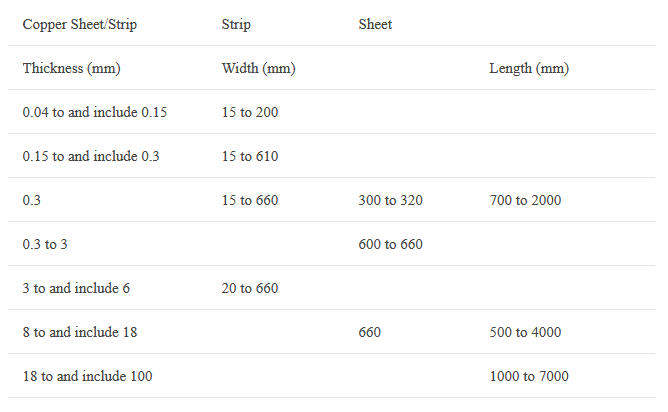
Task: Select the '0.04 to and include 0.15' thickness
Action: [94, 112]
